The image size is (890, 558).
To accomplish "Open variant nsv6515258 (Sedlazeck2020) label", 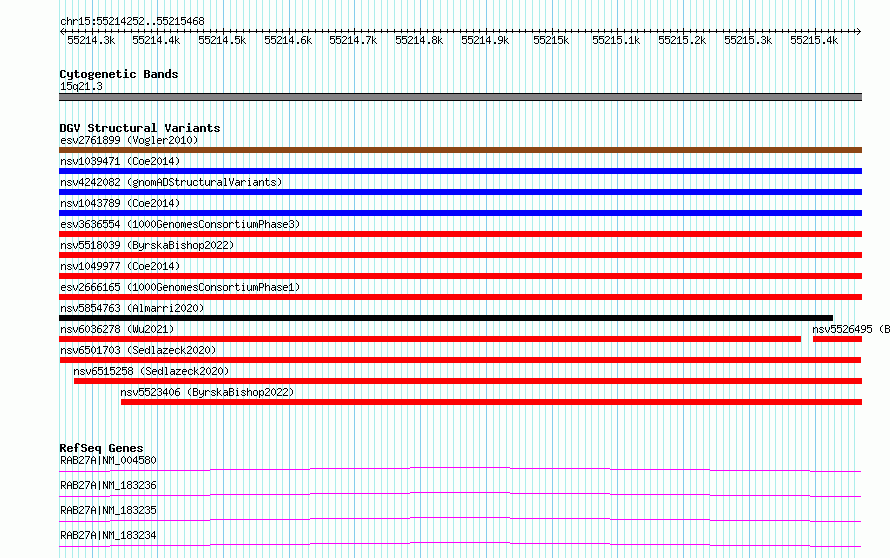I will click(x=151, y=371).
